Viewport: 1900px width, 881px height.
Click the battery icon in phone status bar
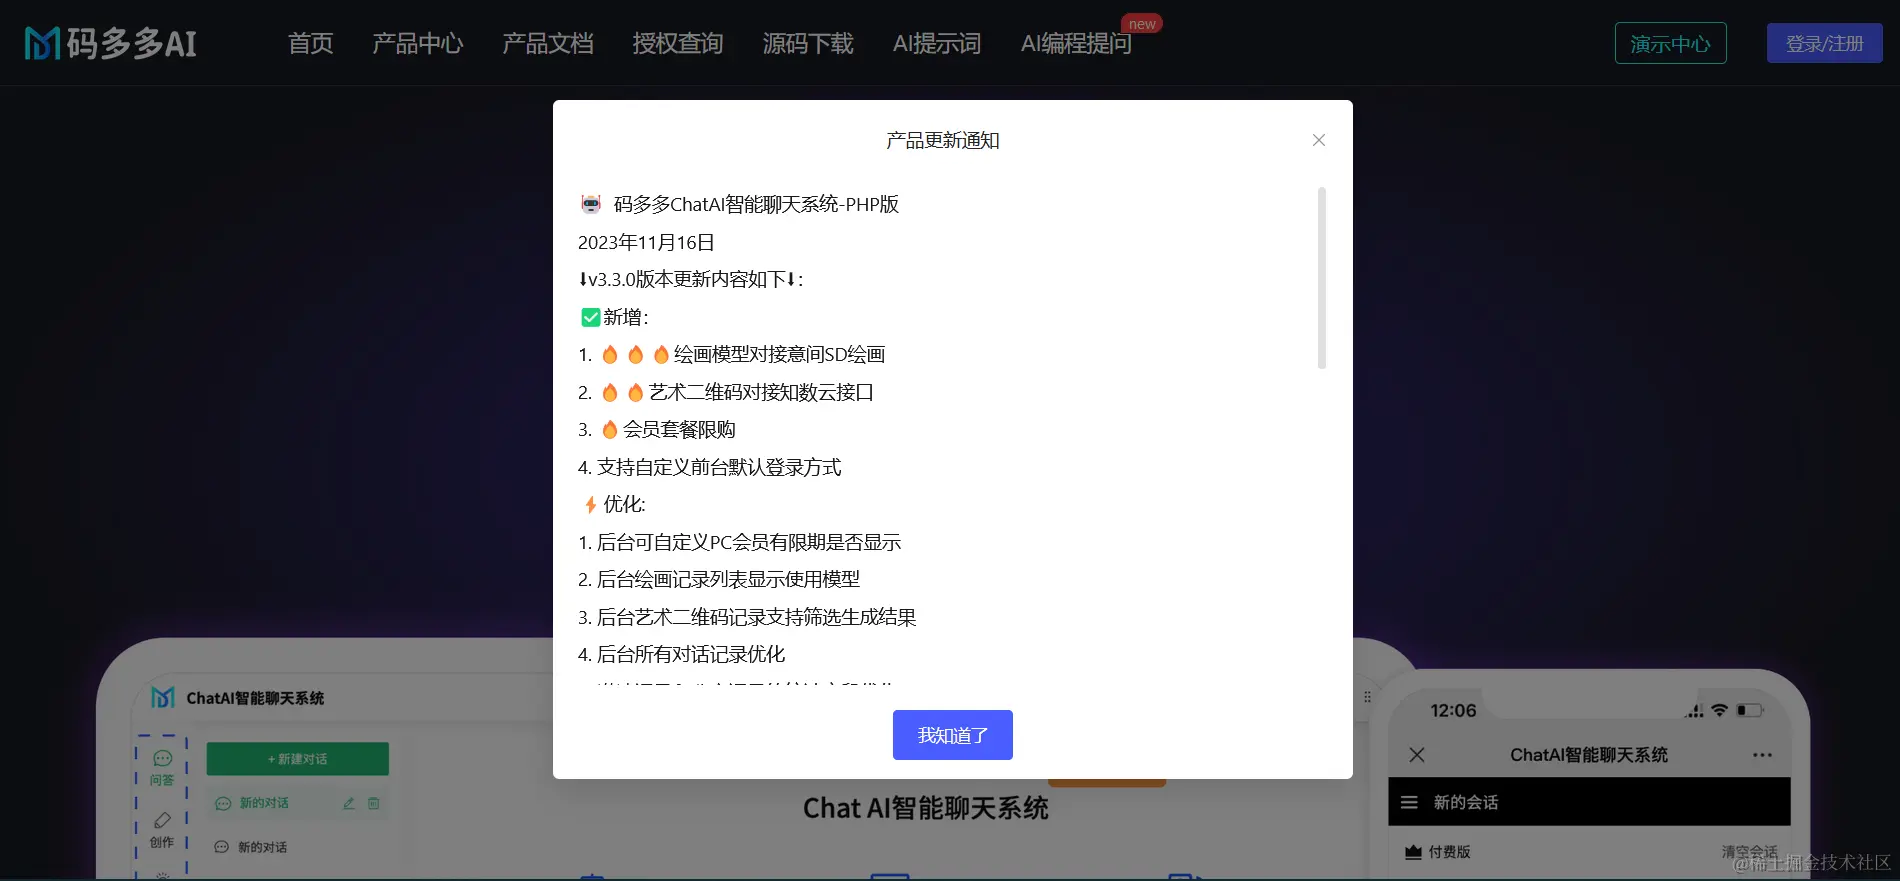[1750, 710]
